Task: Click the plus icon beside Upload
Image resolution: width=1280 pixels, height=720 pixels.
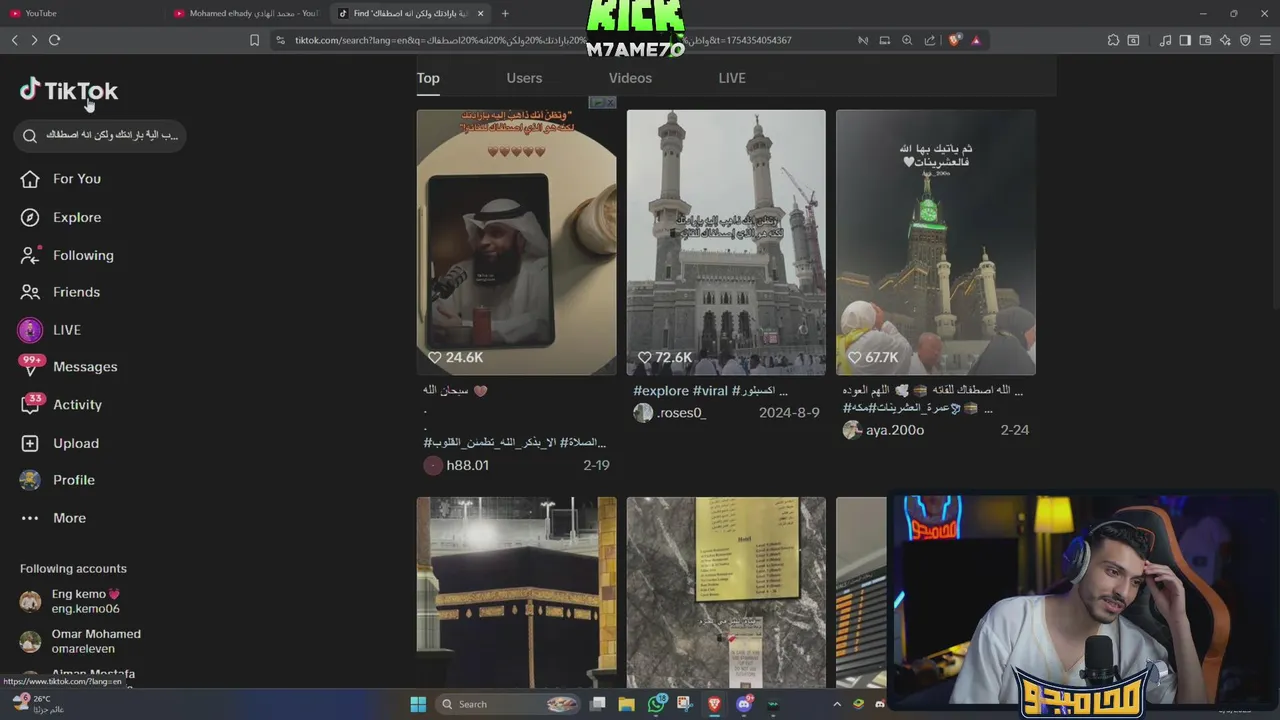Action: pyautogui.click(x=30, y=443)
